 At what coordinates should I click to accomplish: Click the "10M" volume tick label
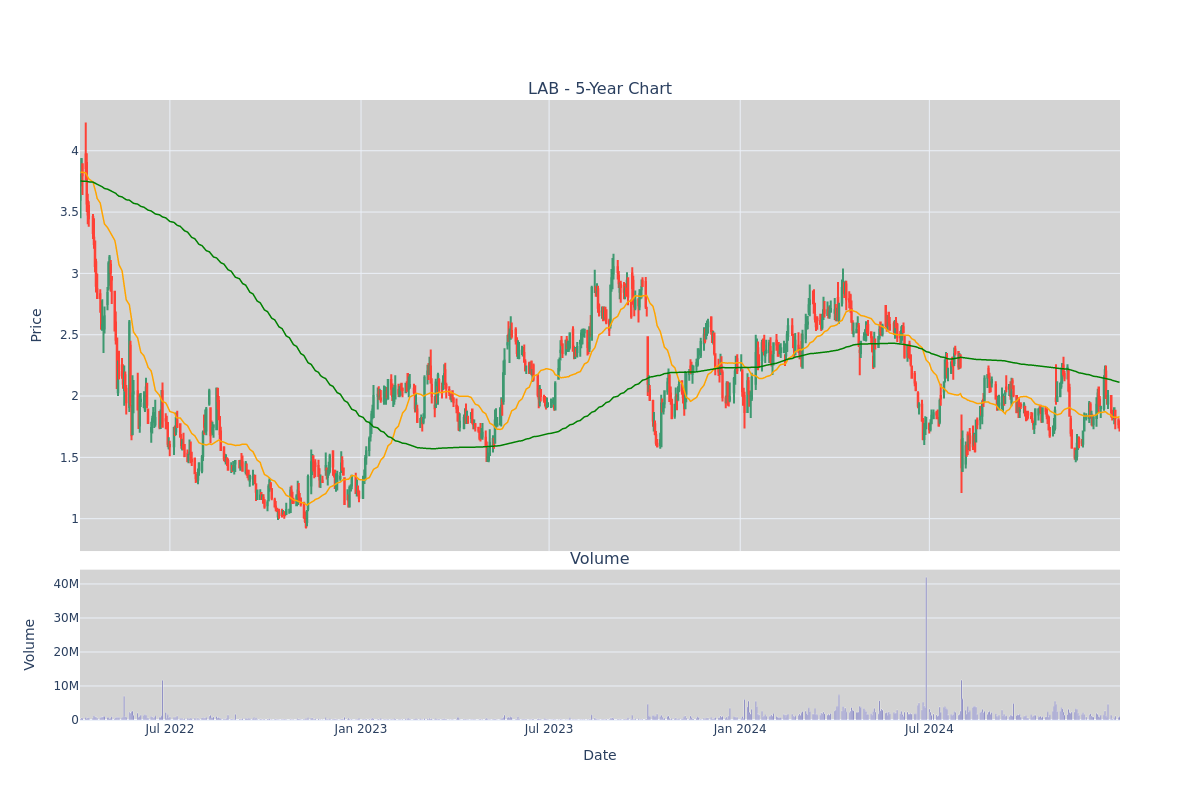[66, 686]
